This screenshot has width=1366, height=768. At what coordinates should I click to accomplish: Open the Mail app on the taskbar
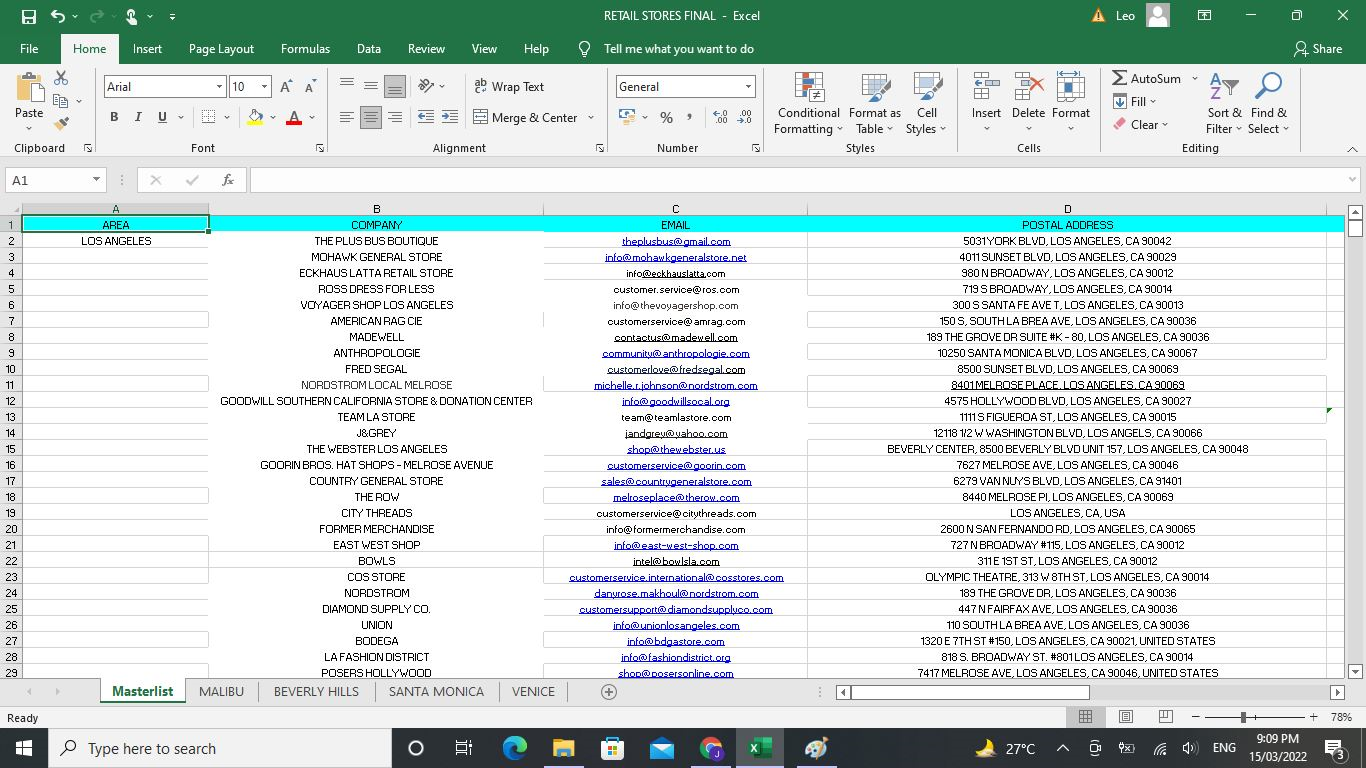(661, 748)
